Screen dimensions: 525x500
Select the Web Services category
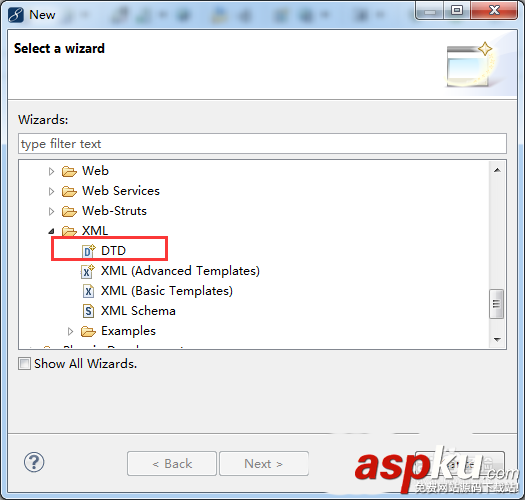tap(121, 191)
